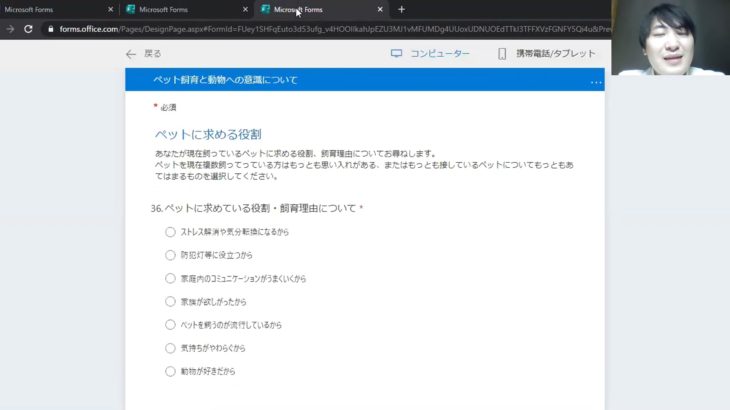Select radio option 家庭内のコミュニケーションがうまくいくから
The height and width of the screenshot is (410, 730).
[x=170, y=278]
